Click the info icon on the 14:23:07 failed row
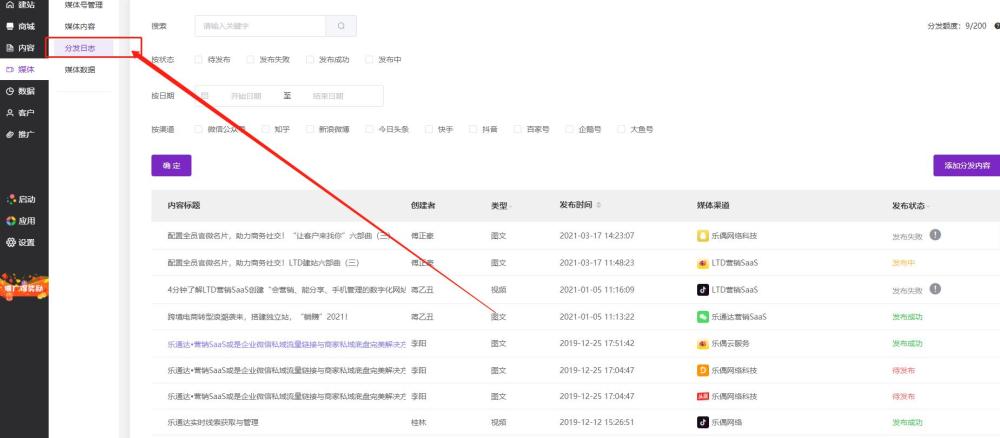This screenshot has height=438, width=1000. pos(935,235)
